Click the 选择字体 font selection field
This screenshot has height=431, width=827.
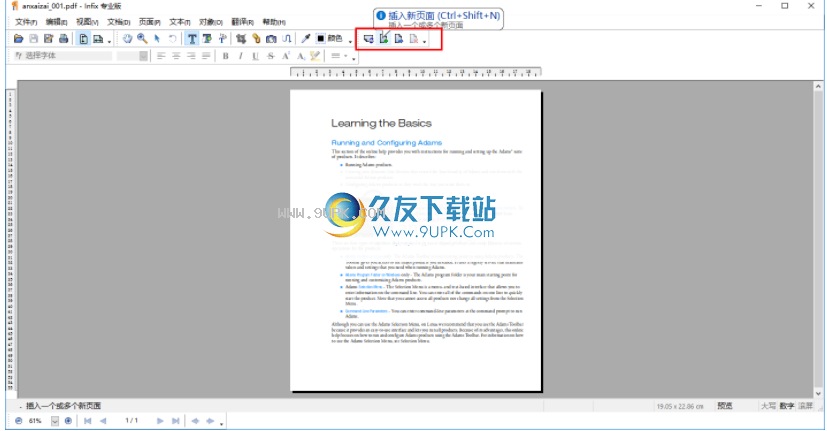point(62,55)
